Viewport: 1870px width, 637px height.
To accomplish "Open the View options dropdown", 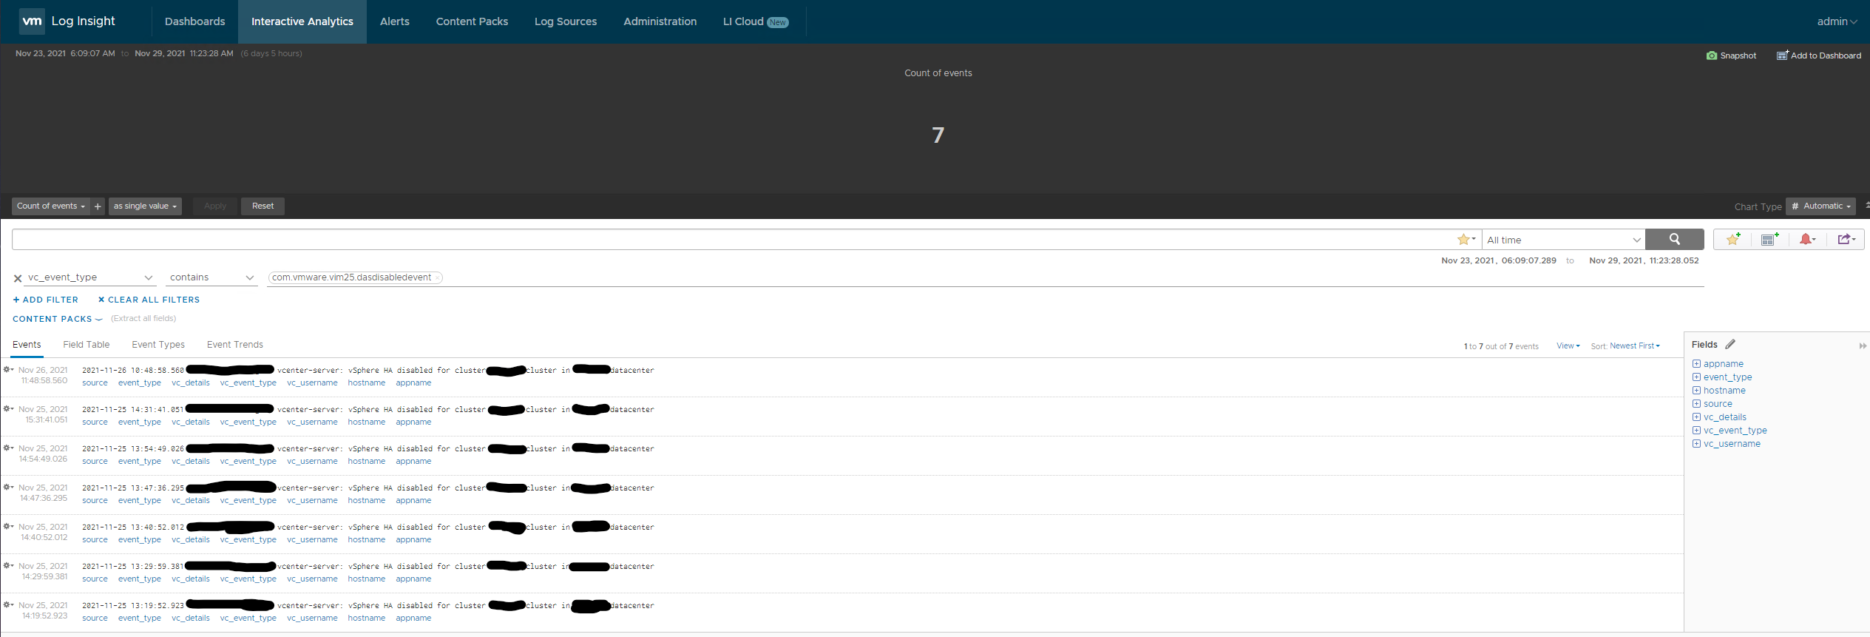I will 1568,346.
